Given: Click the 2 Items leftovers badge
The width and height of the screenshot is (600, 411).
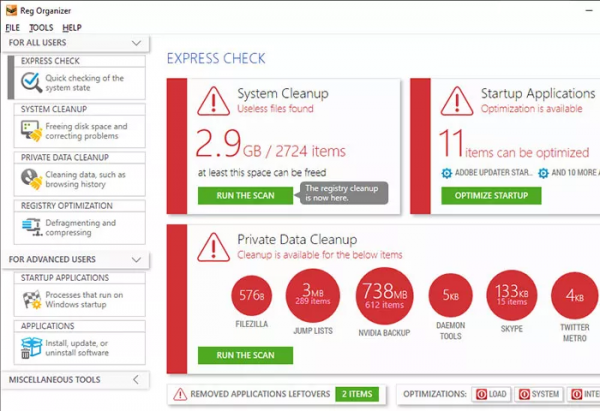Looking at the screenshot, I should pos(356,394).
